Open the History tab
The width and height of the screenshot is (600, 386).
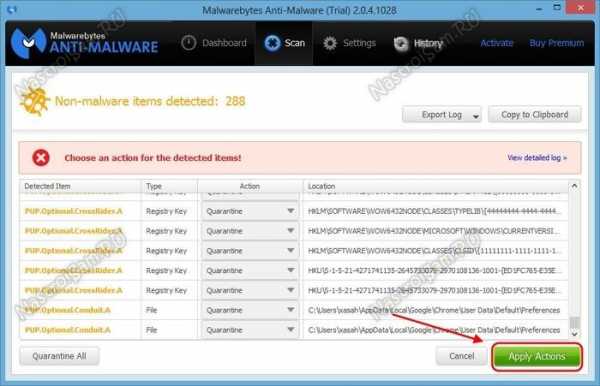point(418,44)
